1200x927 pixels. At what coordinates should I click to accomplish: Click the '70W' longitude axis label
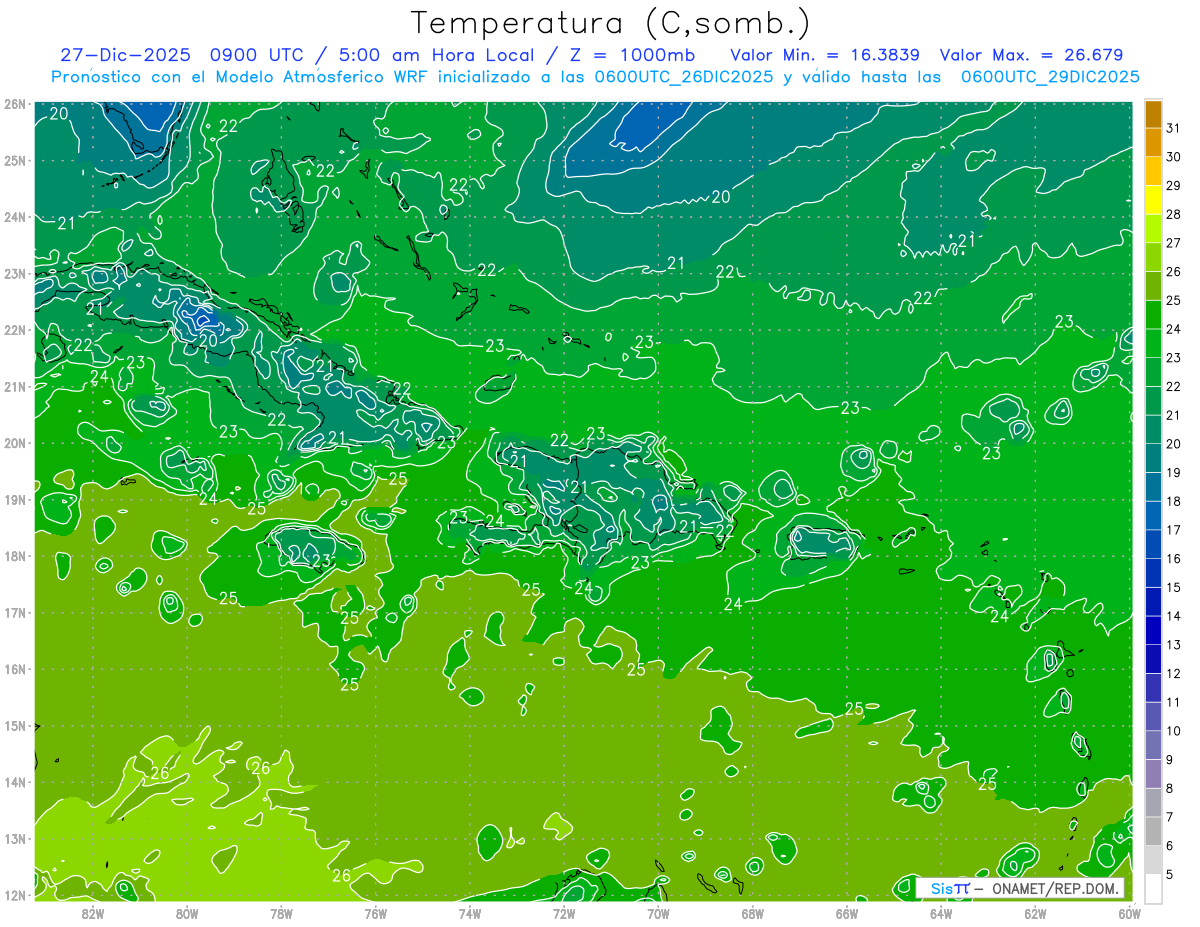tap(658, 912)
